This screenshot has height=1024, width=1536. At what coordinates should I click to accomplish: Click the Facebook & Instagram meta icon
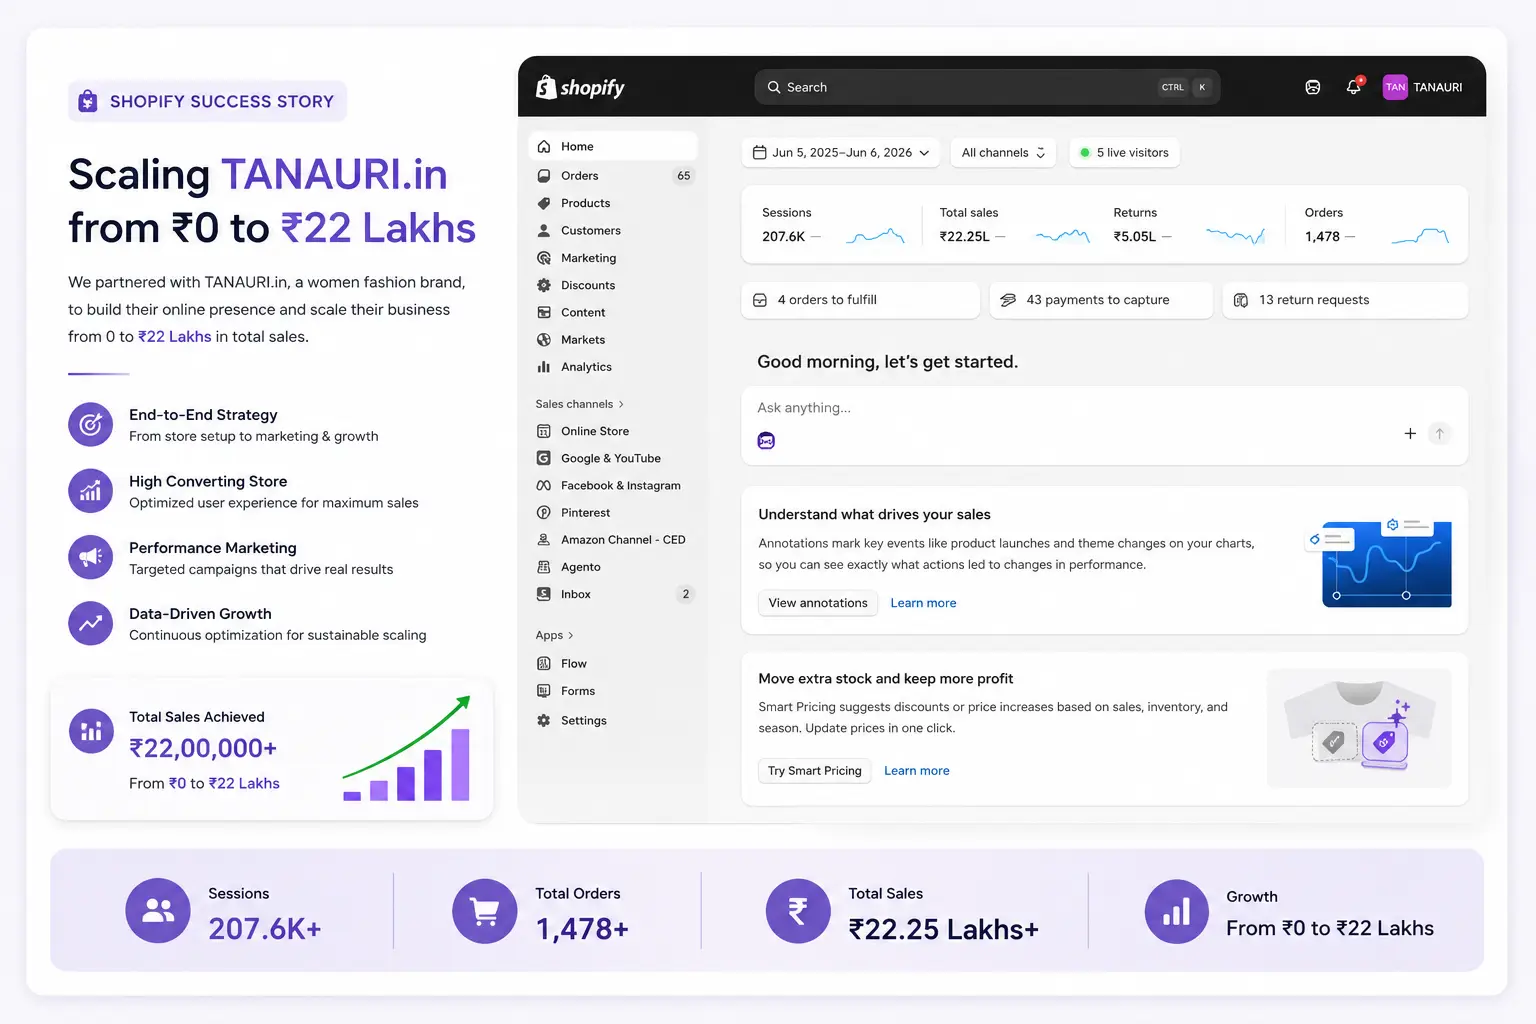point(544,485)
